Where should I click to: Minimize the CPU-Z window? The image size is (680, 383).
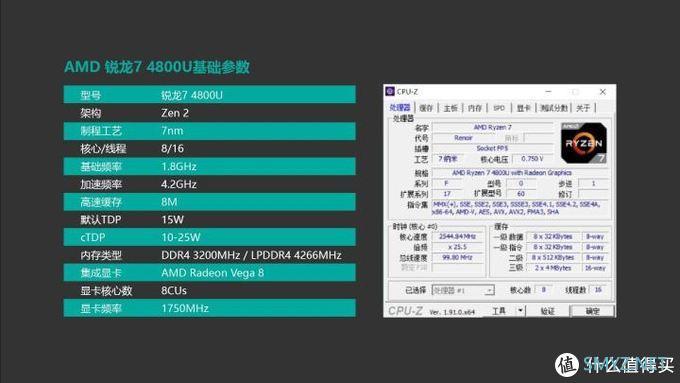pyautogui.click(x=549, y=92)
